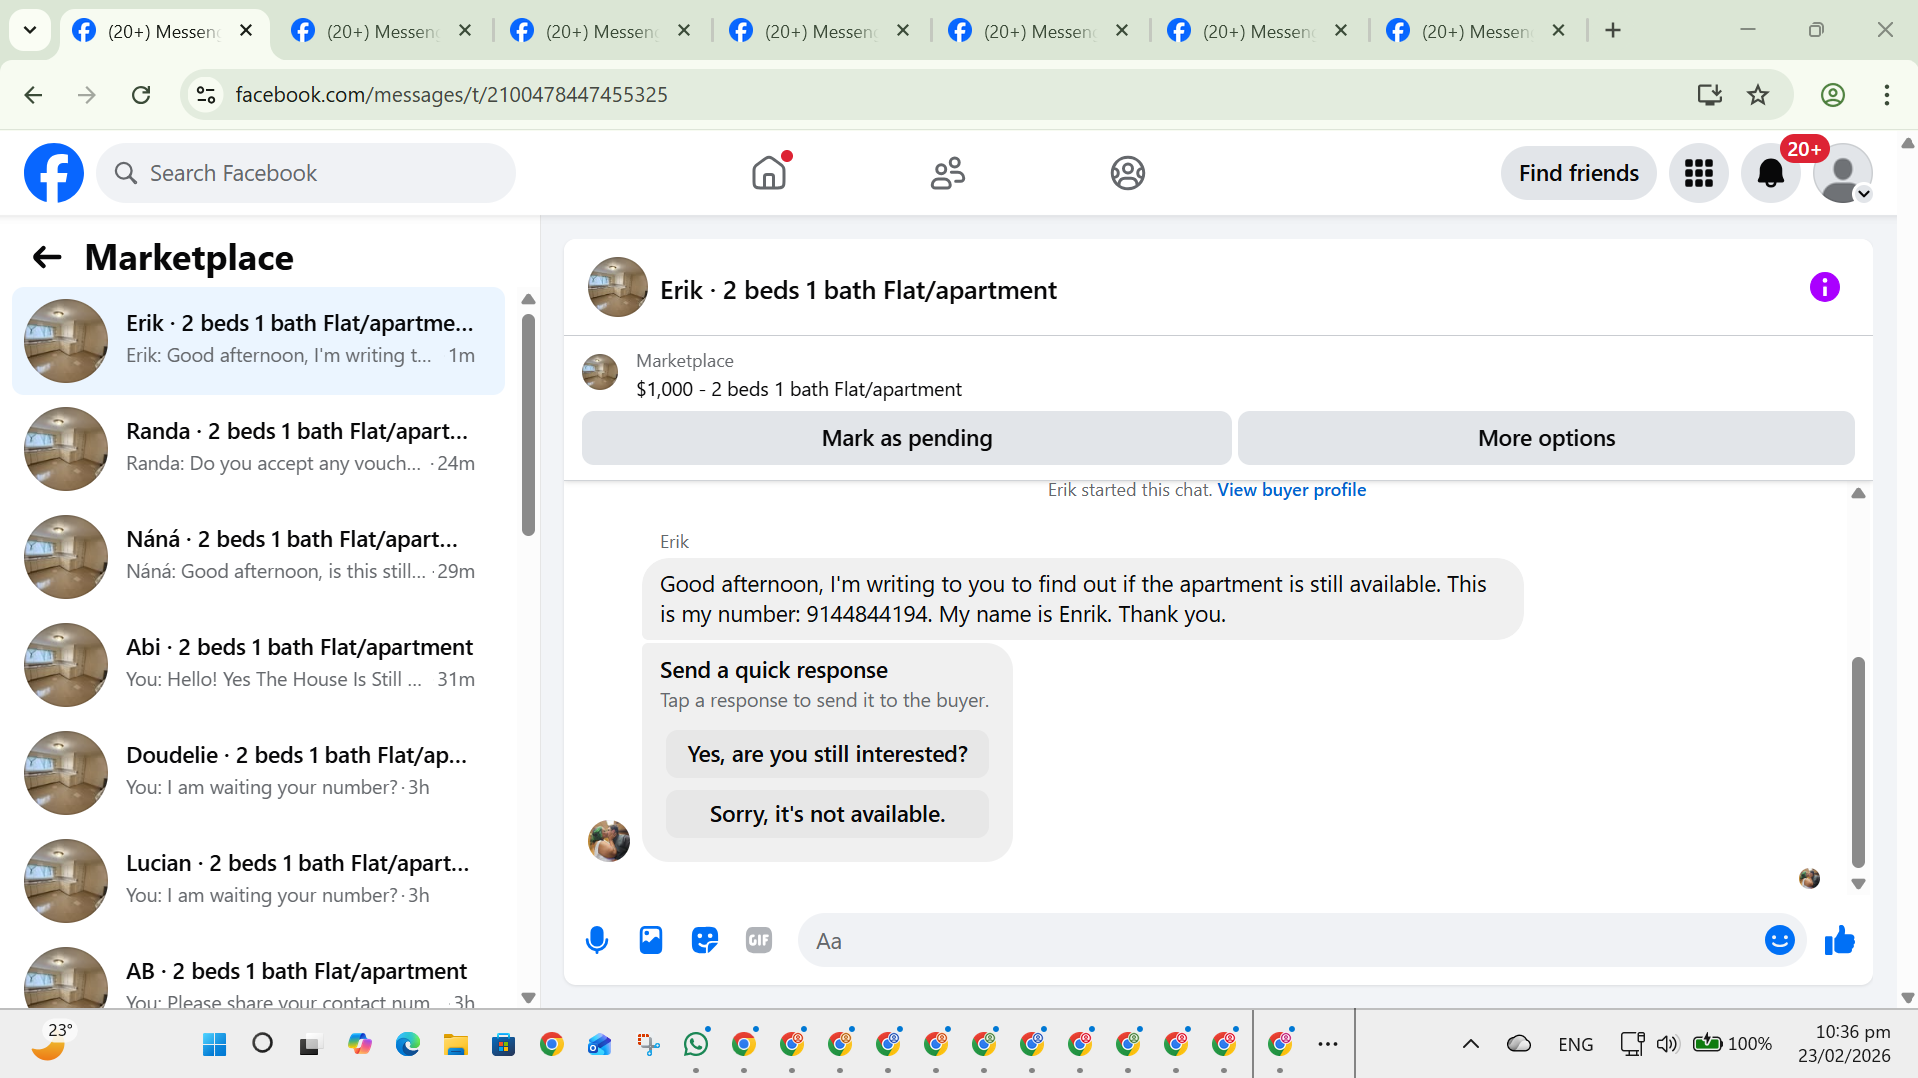
Task: Go back from Marketplace with the arrow
Action: click(47, 258)
